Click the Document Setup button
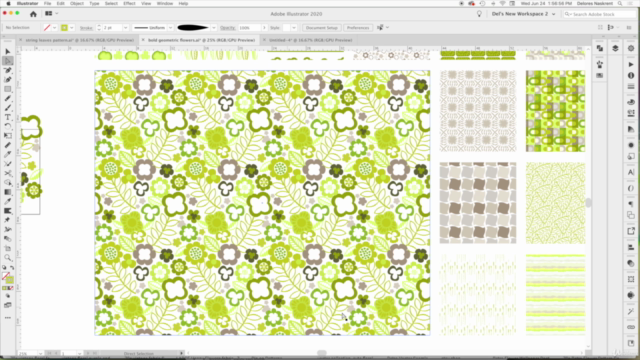This screenshot has height=360, width=640. click(x=322, y=28)
